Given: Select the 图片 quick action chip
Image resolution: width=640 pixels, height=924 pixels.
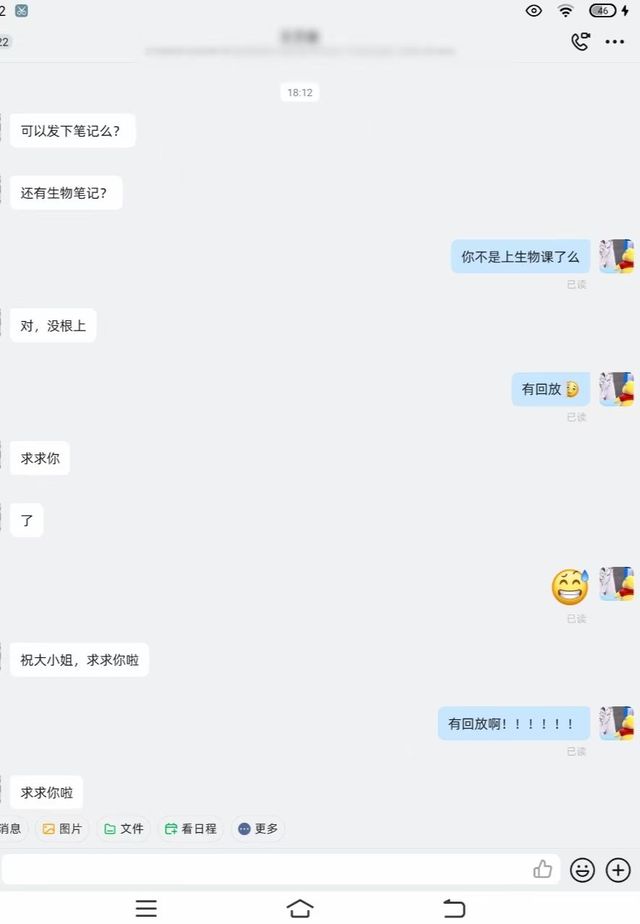Looking at the screenshot, I should tap(62, 829).
